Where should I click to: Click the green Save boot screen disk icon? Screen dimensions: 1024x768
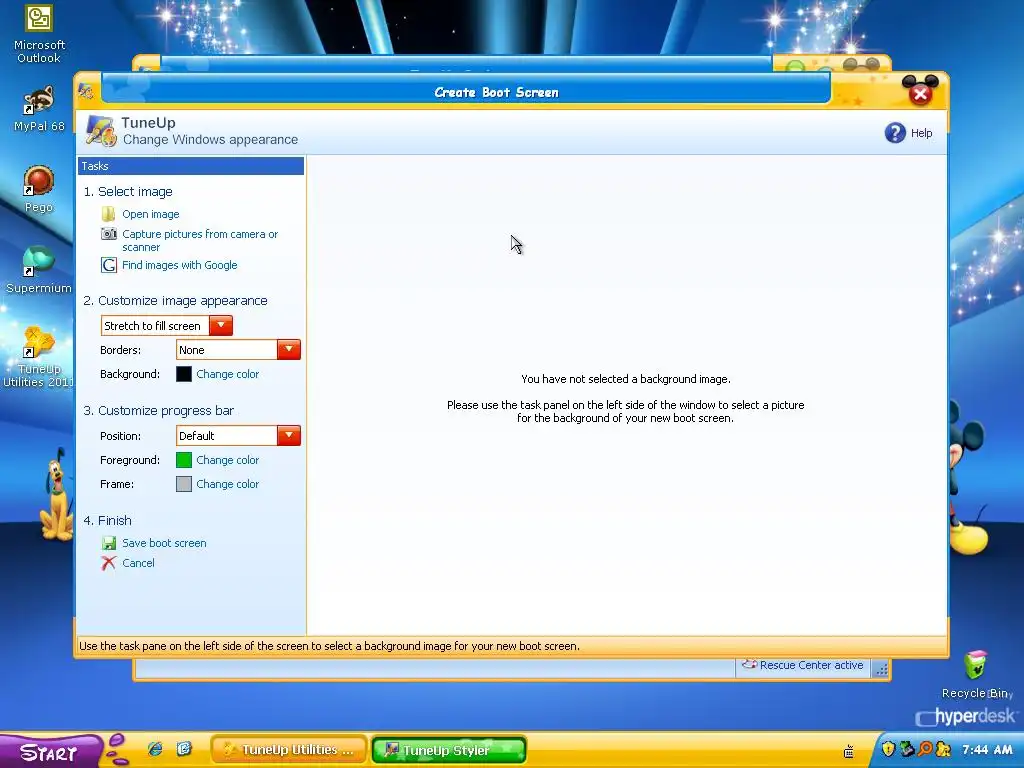(x=108, y=543)
